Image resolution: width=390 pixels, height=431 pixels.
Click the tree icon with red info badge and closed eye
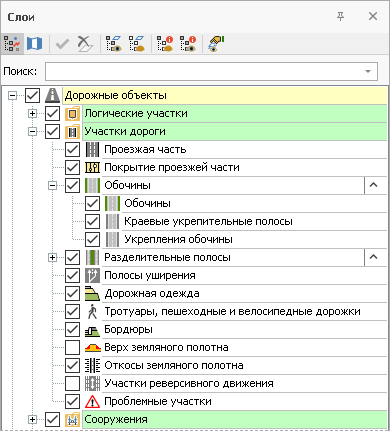coord(165,44)
